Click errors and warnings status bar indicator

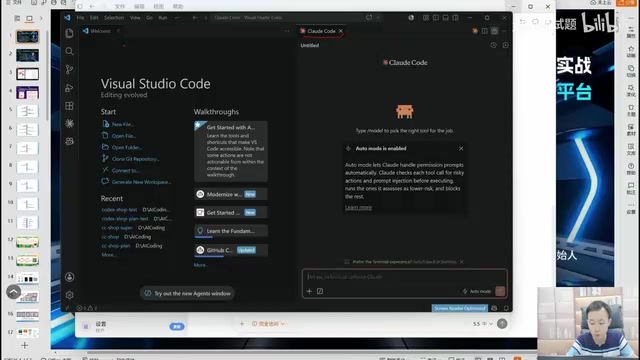click(87, 308)
